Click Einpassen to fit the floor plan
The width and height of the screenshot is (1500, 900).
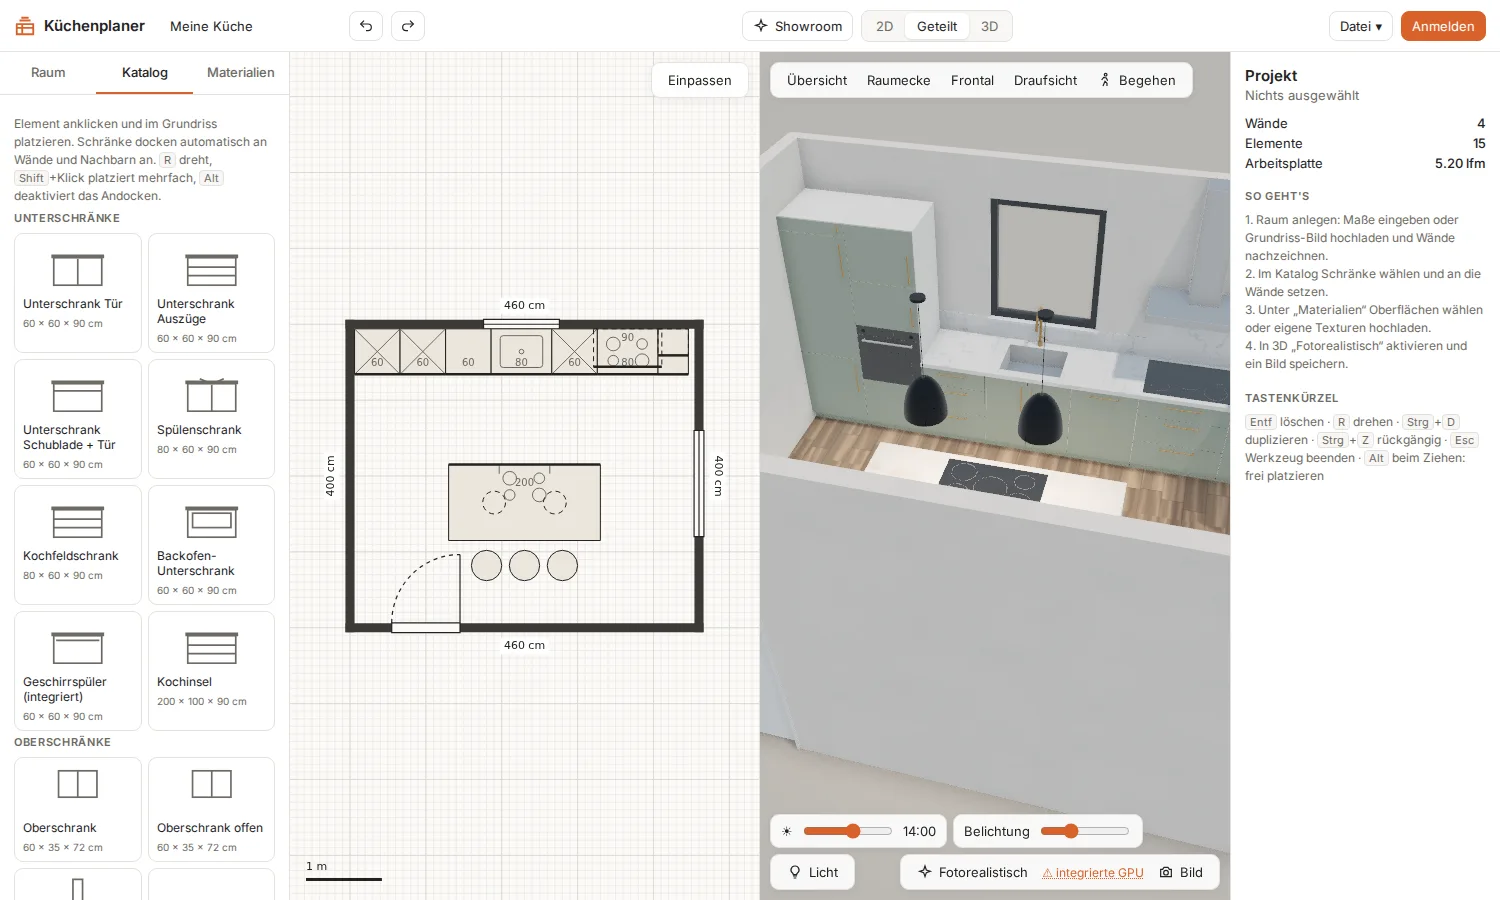(700, 80)
